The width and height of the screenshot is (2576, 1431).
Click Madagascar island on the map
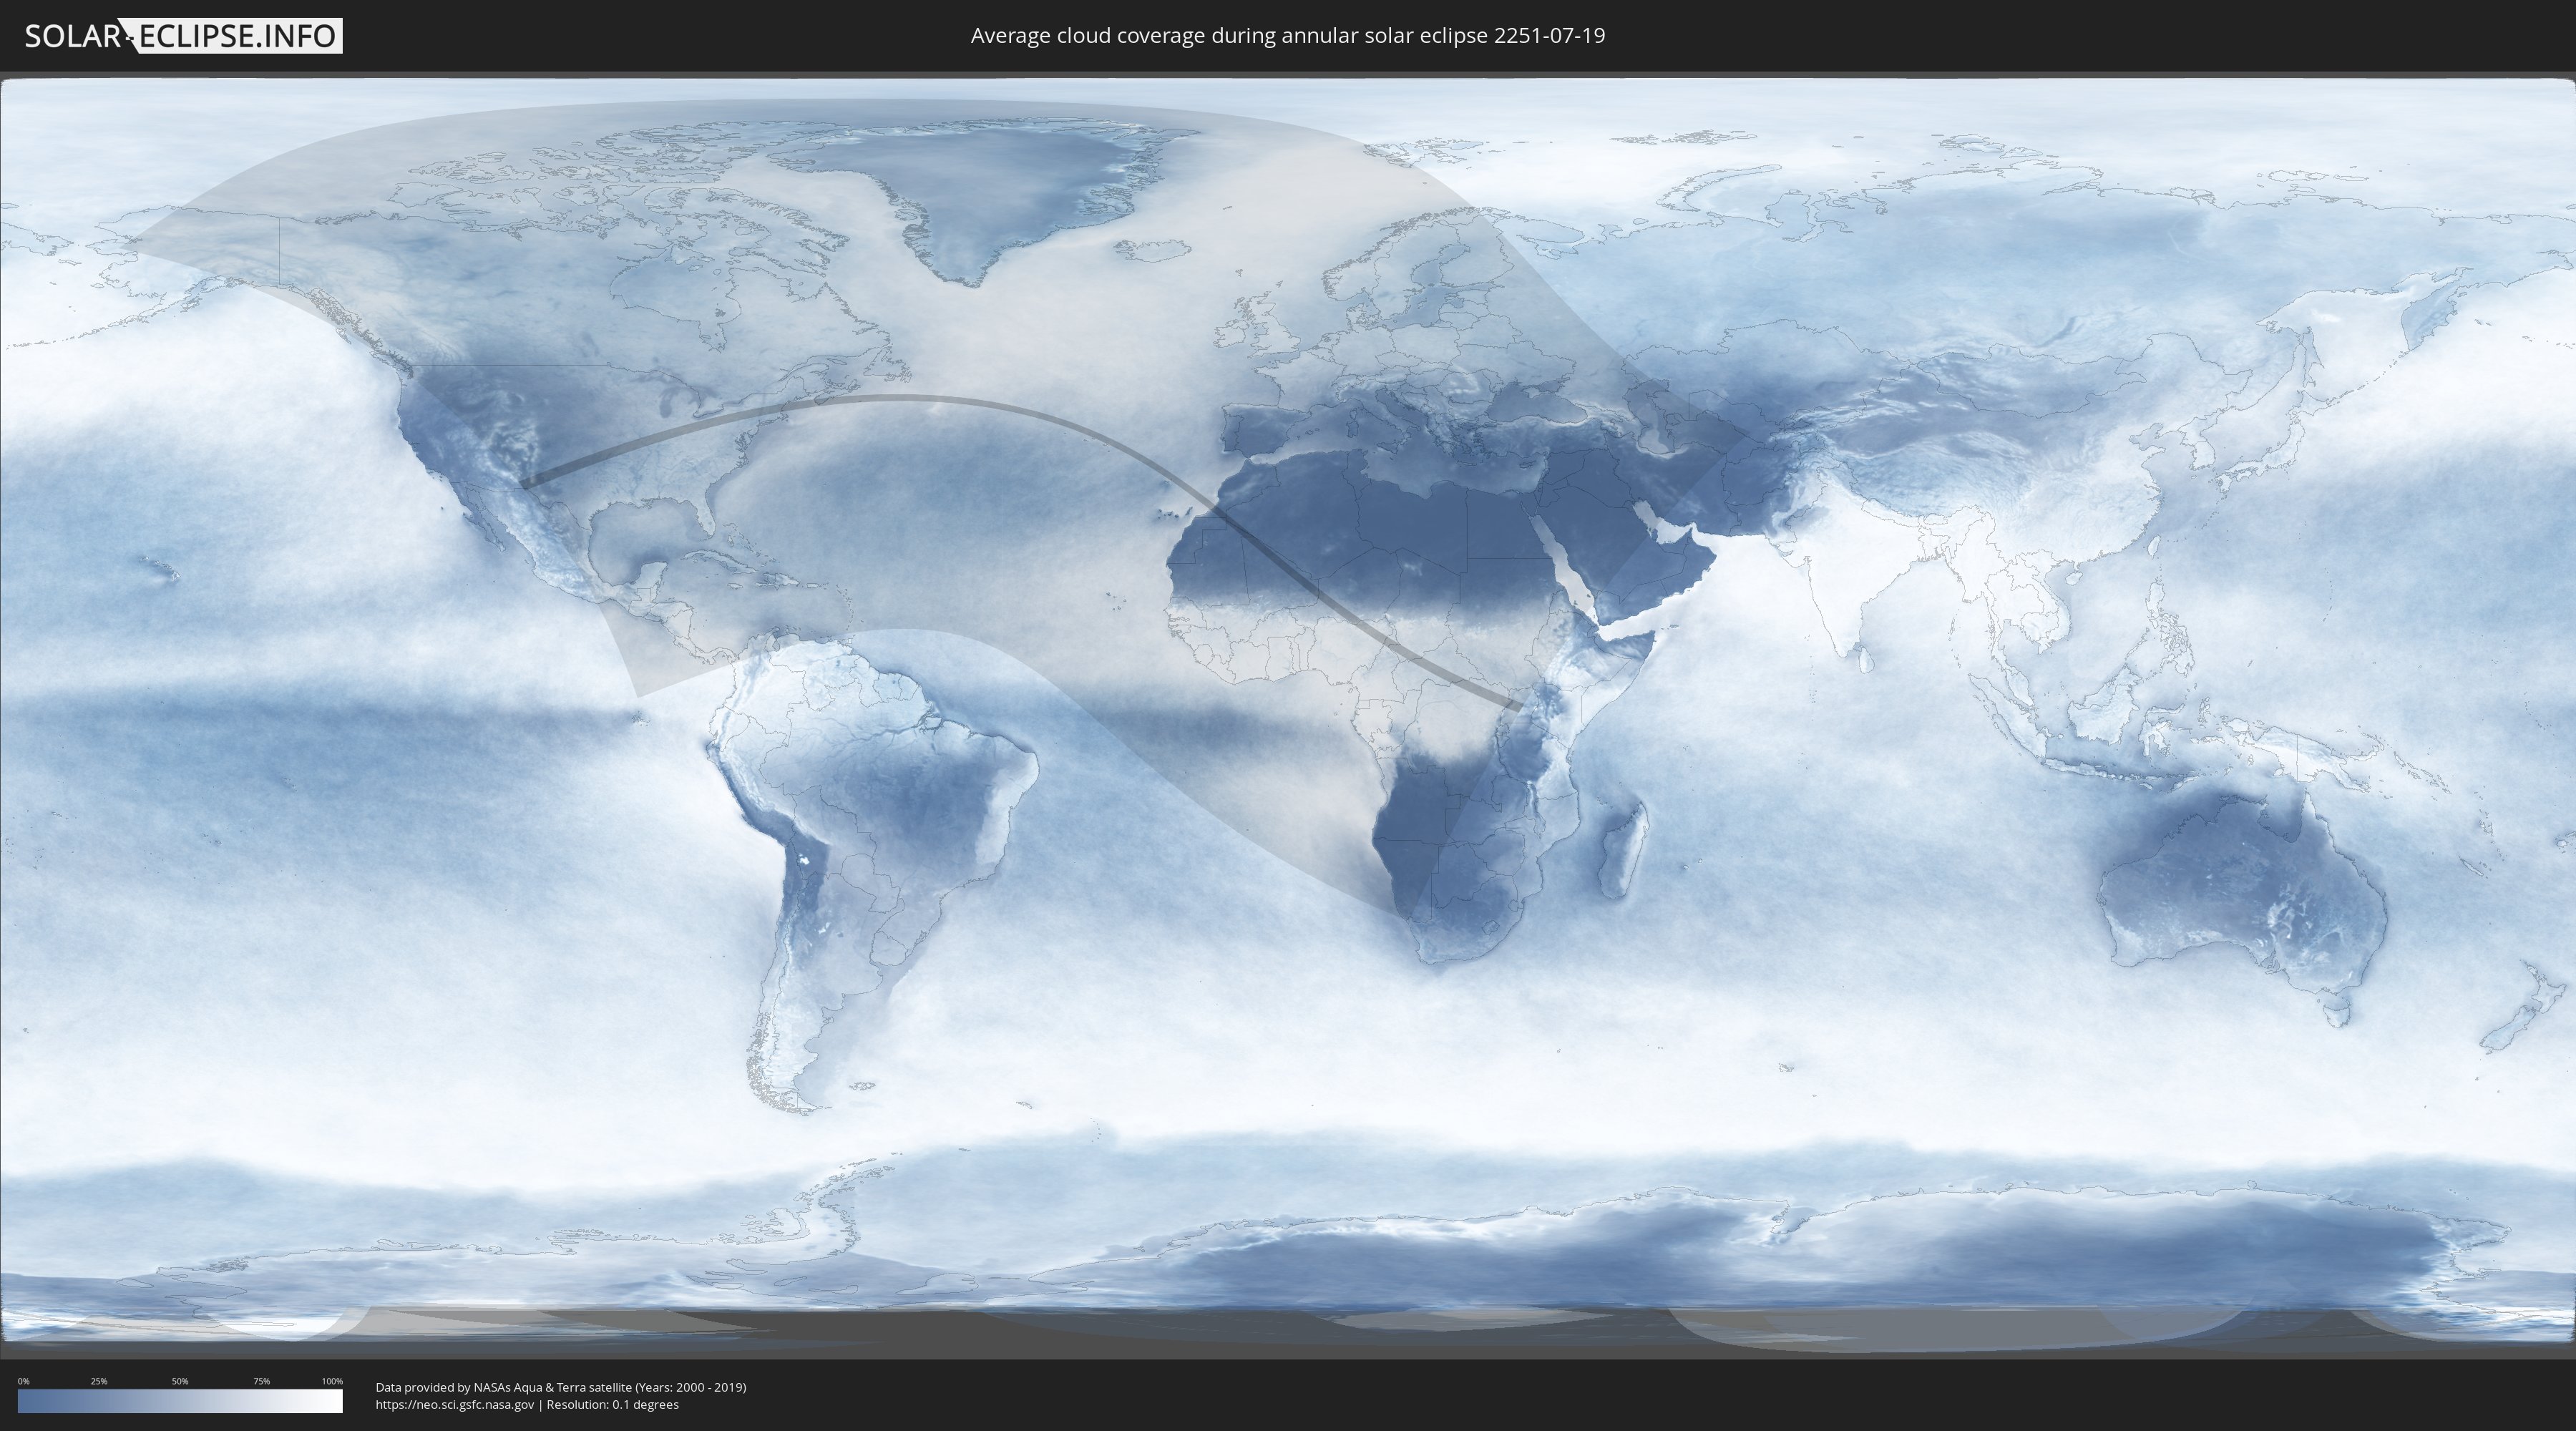pyautogui.click(x=1622, y=850)
